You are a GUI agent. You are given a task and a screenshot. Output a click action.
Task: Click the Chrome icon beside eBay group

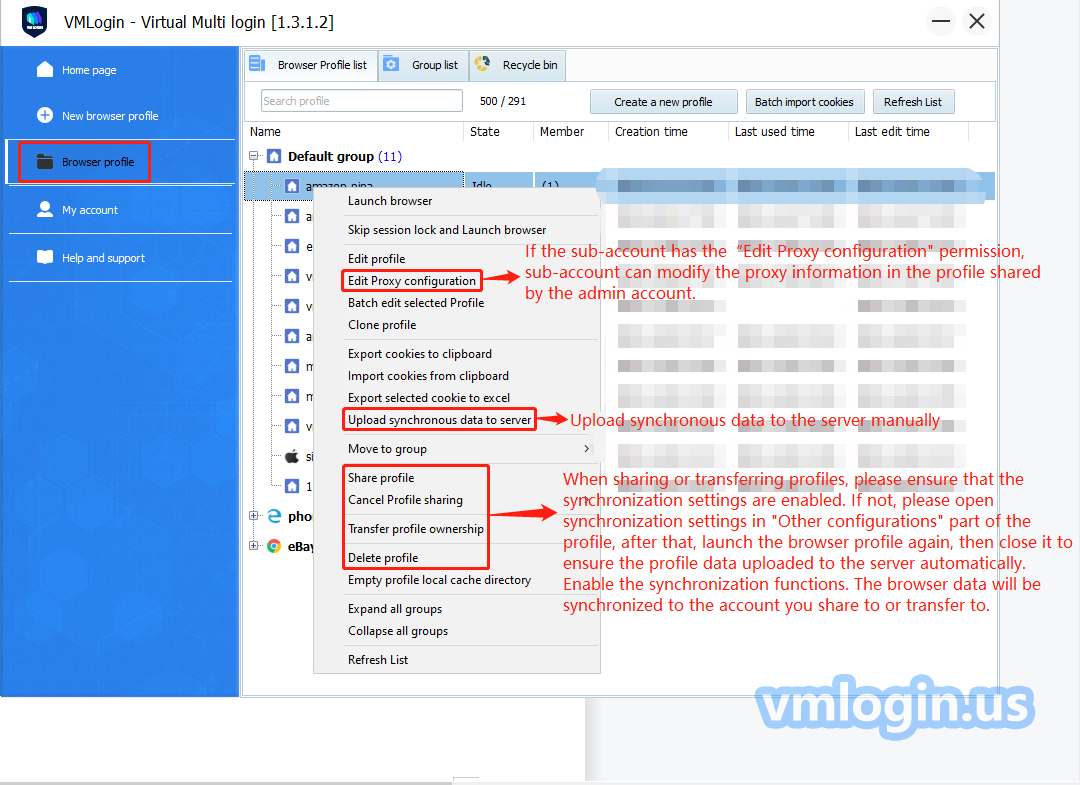point(274,546)
